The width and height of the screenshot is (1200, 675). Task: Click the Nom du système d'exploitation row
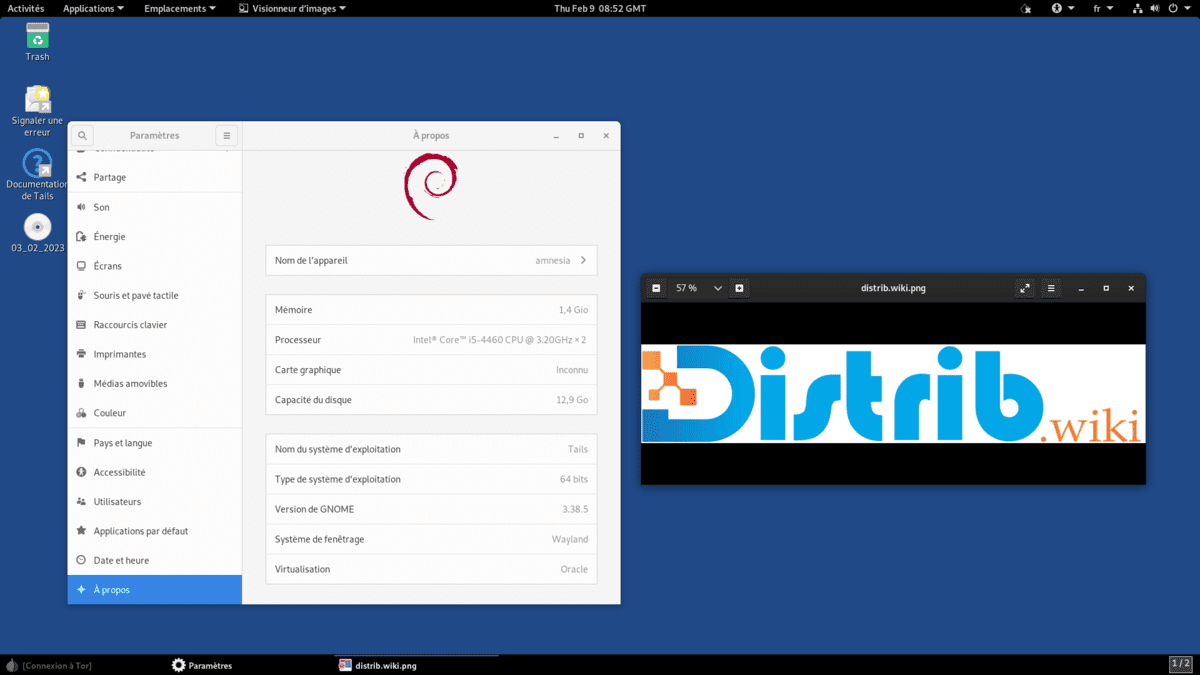tap(431, 449)
